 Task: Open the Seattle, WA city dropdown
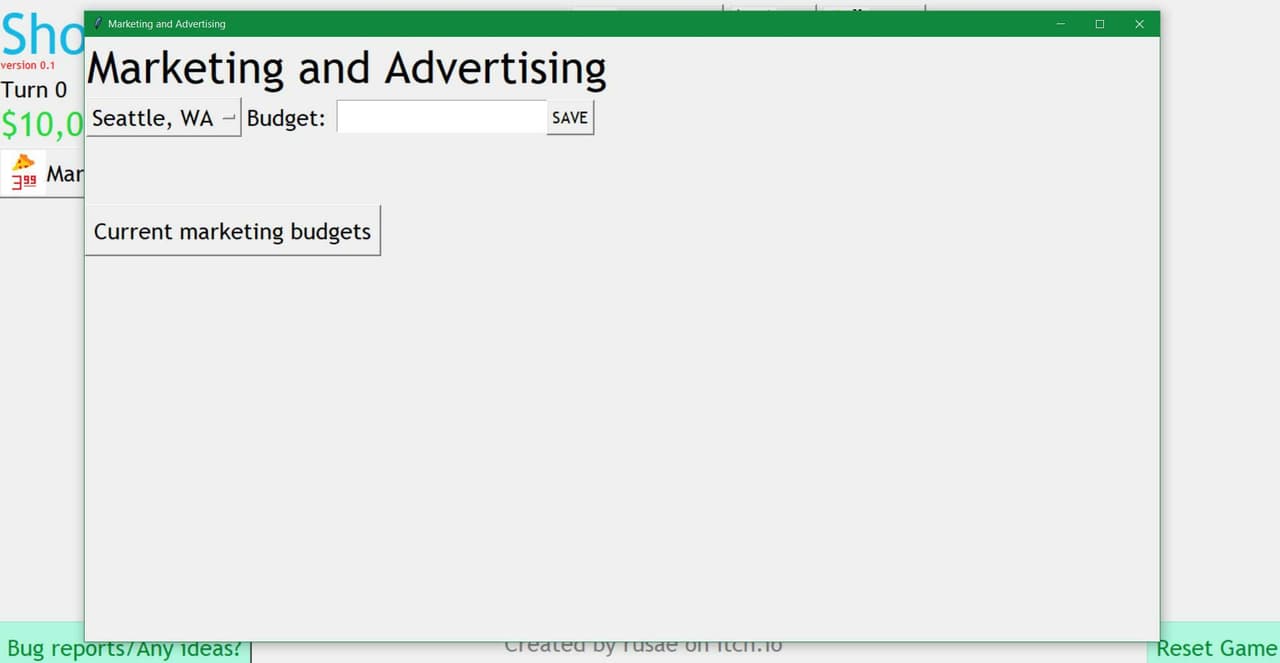pos(163,118)
